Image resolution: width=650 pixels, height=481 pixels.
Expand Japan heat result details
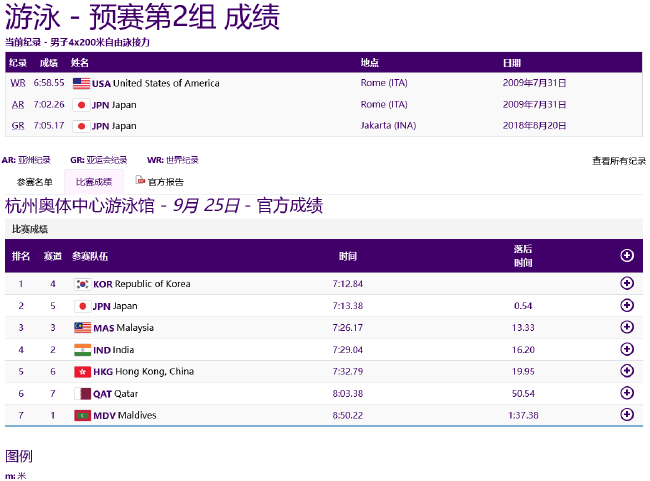pos(626,305)
